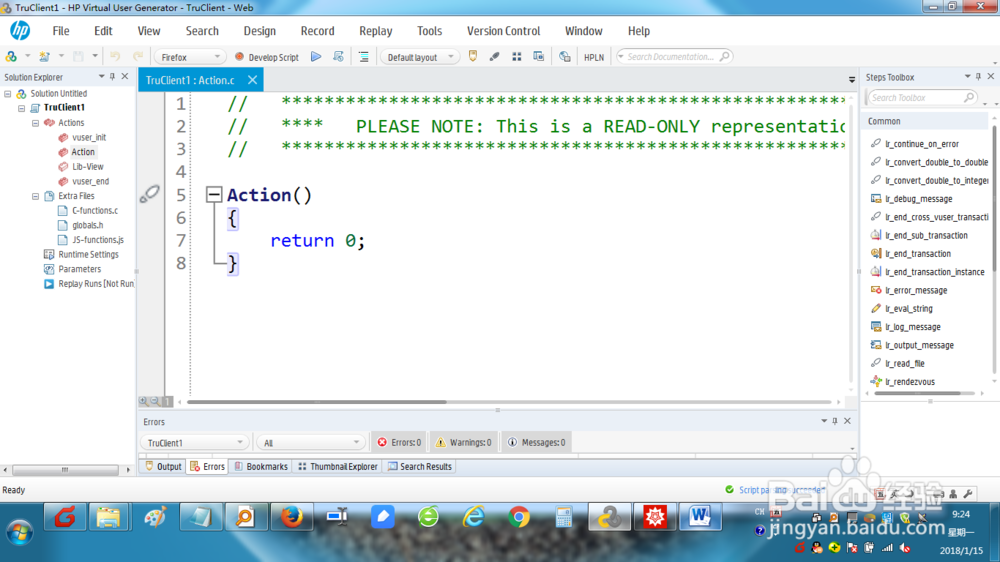1000x562 pixels.
Task: Click the HPLN toolbar button
Action: tap(594, 57)
